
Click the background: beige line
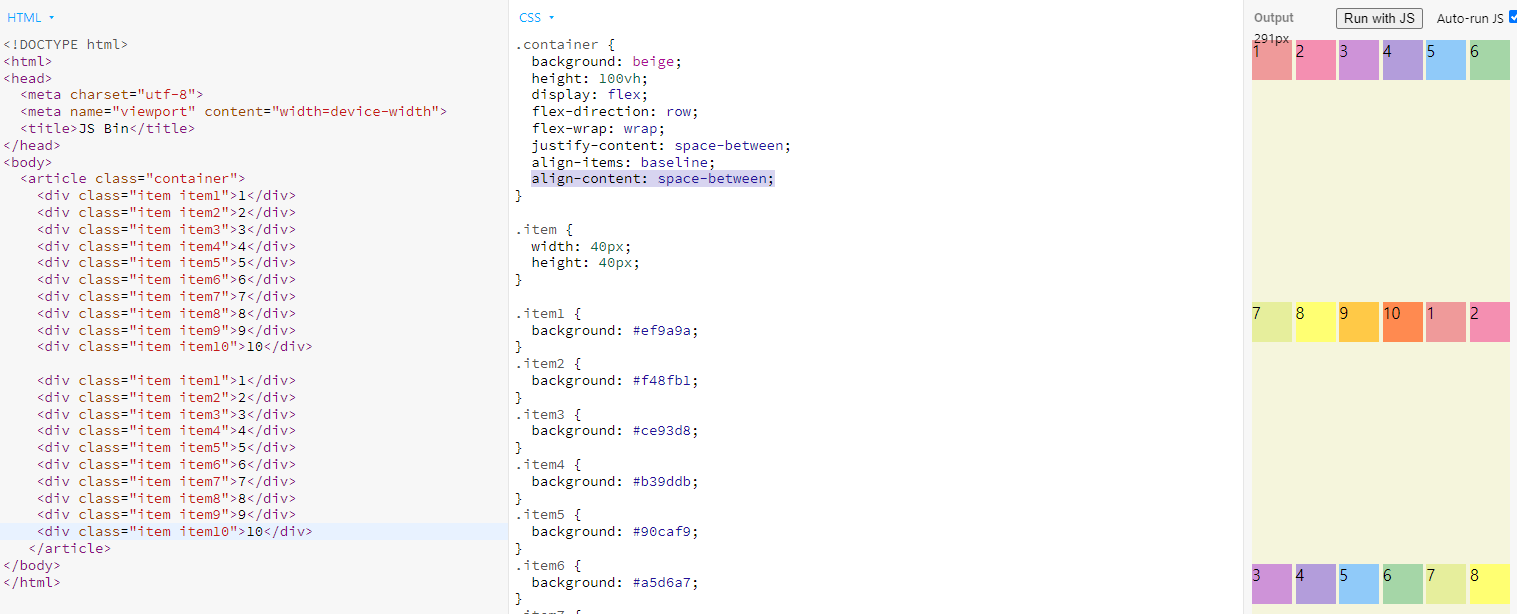click(x=606, y=61)
